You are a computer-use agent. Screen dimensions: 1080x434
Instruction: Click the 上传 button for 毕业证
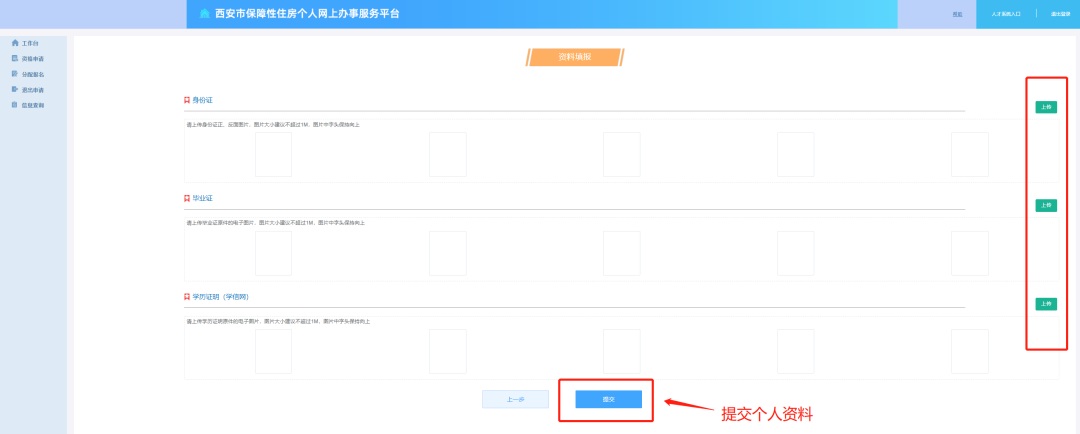tap(1046, 205)
